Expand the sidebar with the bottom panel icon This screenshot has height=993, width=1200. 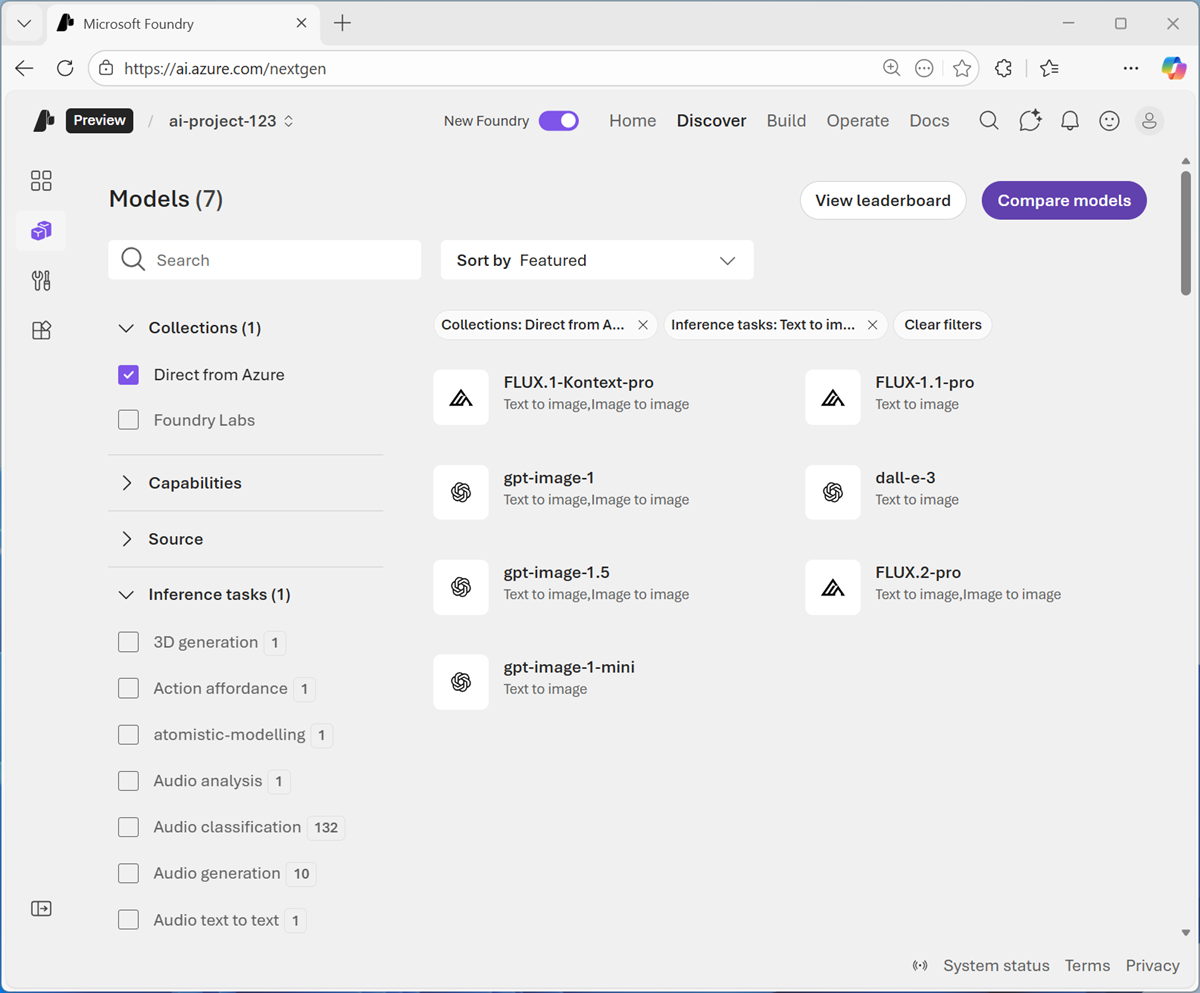pos(41,908)
